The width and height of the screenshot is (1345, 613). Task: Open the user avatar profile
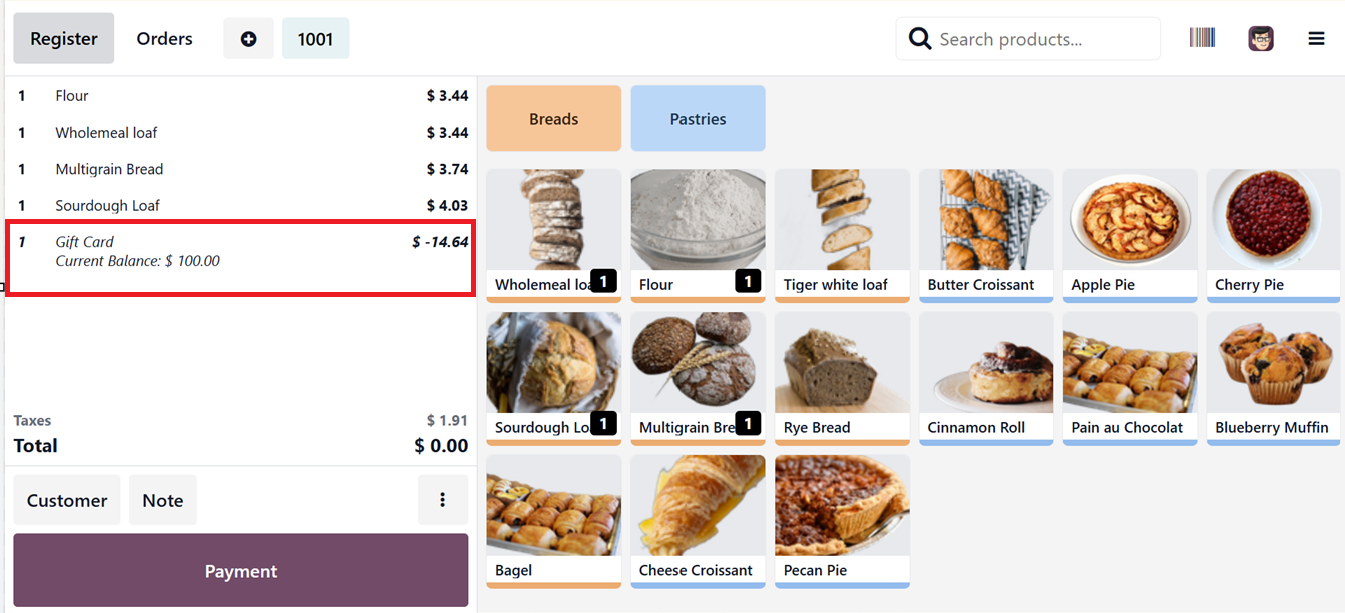click(1261, 39)
